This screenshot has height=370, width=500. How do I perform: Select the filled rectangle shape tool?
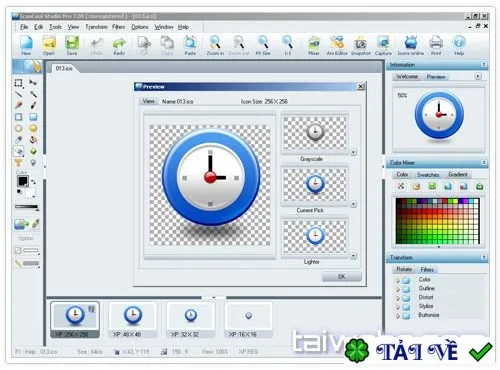[x=33, y=117]
